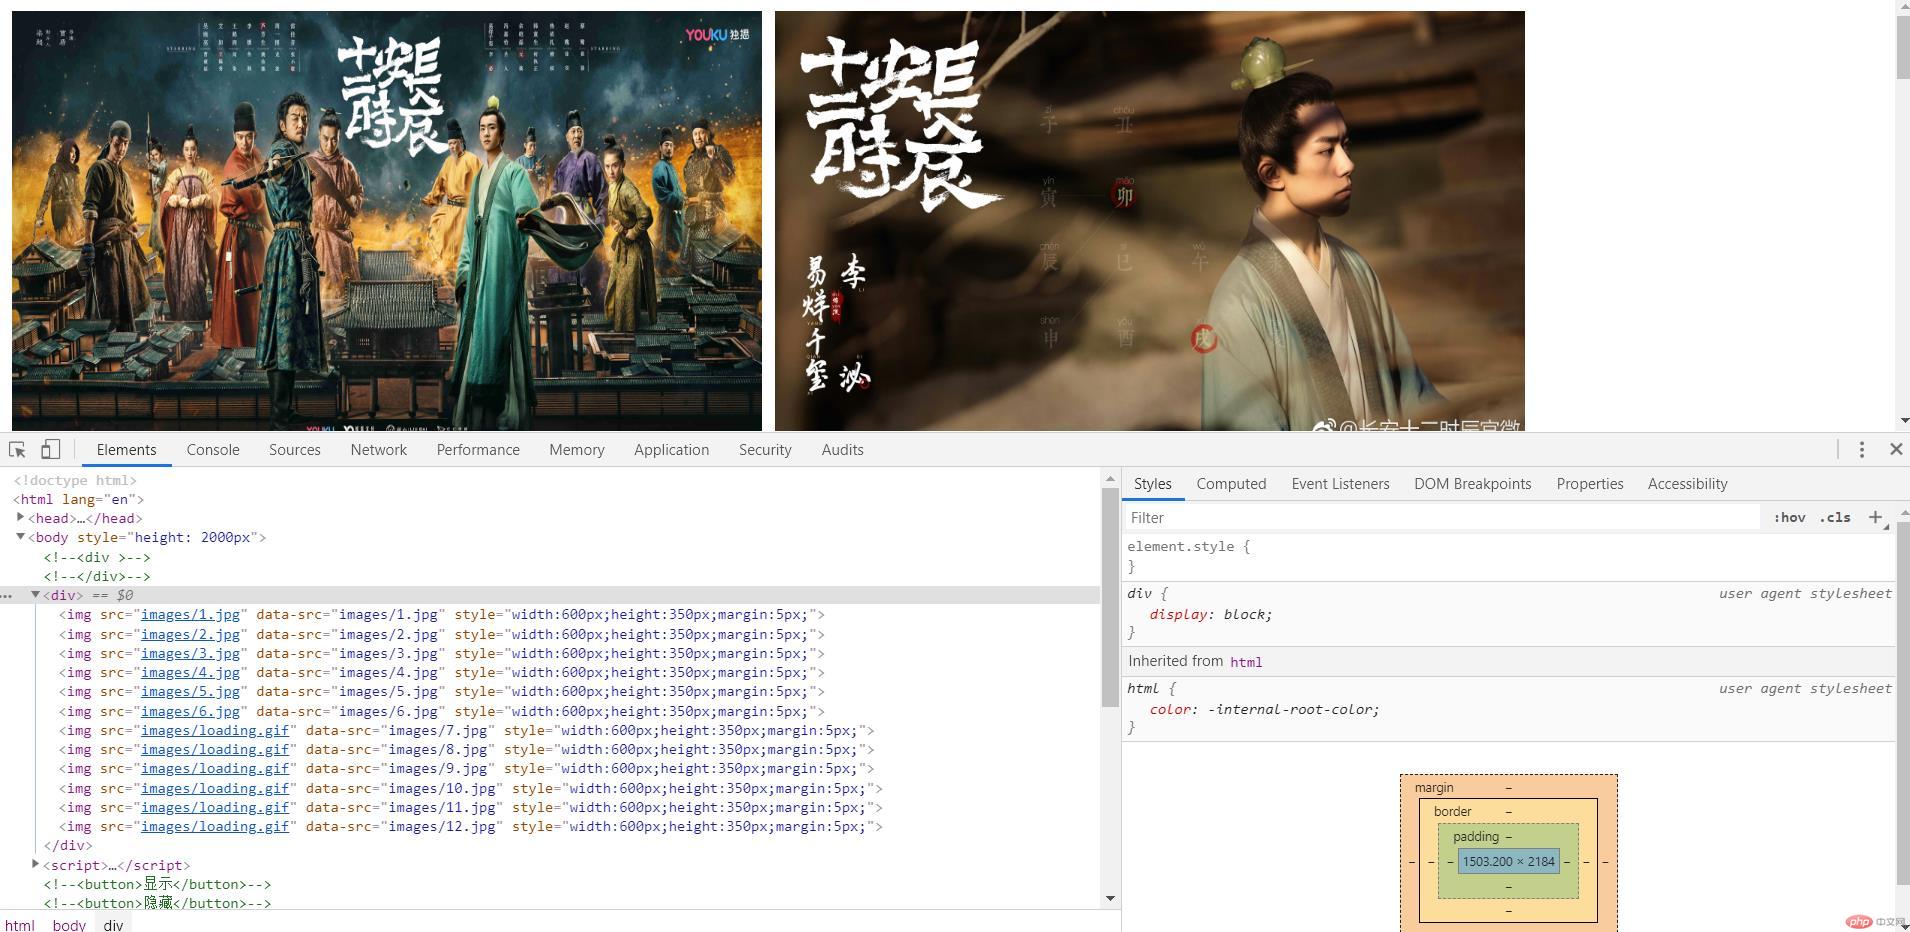Open the DevTools three-dot customize menu
Image resolution: width=1910 pixels, height=932 pixels.
(1862, 450)
